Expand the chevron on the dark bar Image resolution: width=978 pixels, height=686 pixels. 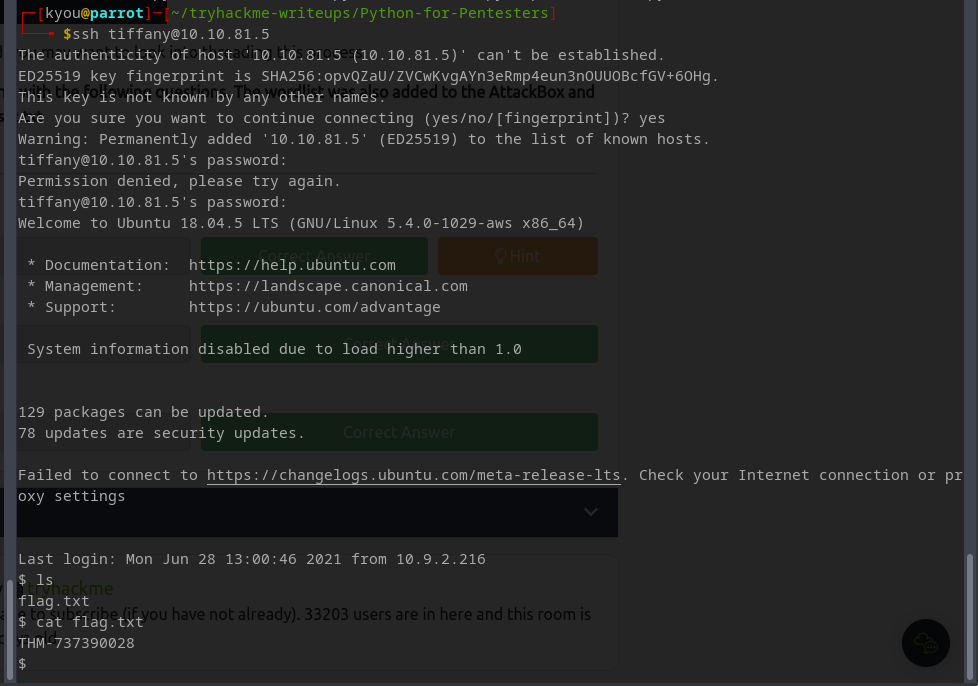[x=591, y=512]
